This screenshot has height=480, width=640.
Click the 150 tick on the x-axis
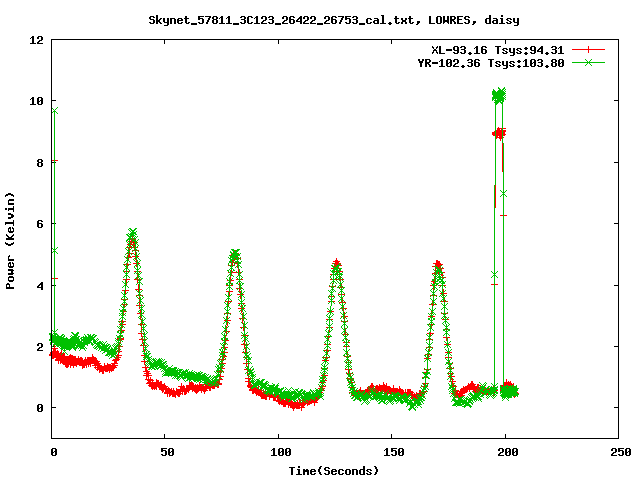pos(391,452)
